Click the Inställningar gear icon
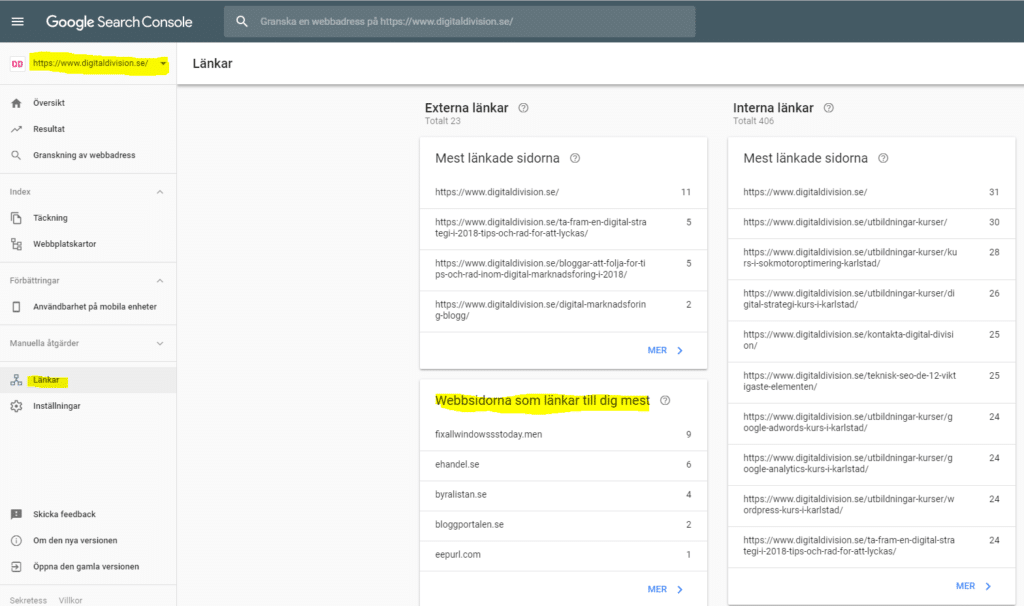 [x=16, y=406]
